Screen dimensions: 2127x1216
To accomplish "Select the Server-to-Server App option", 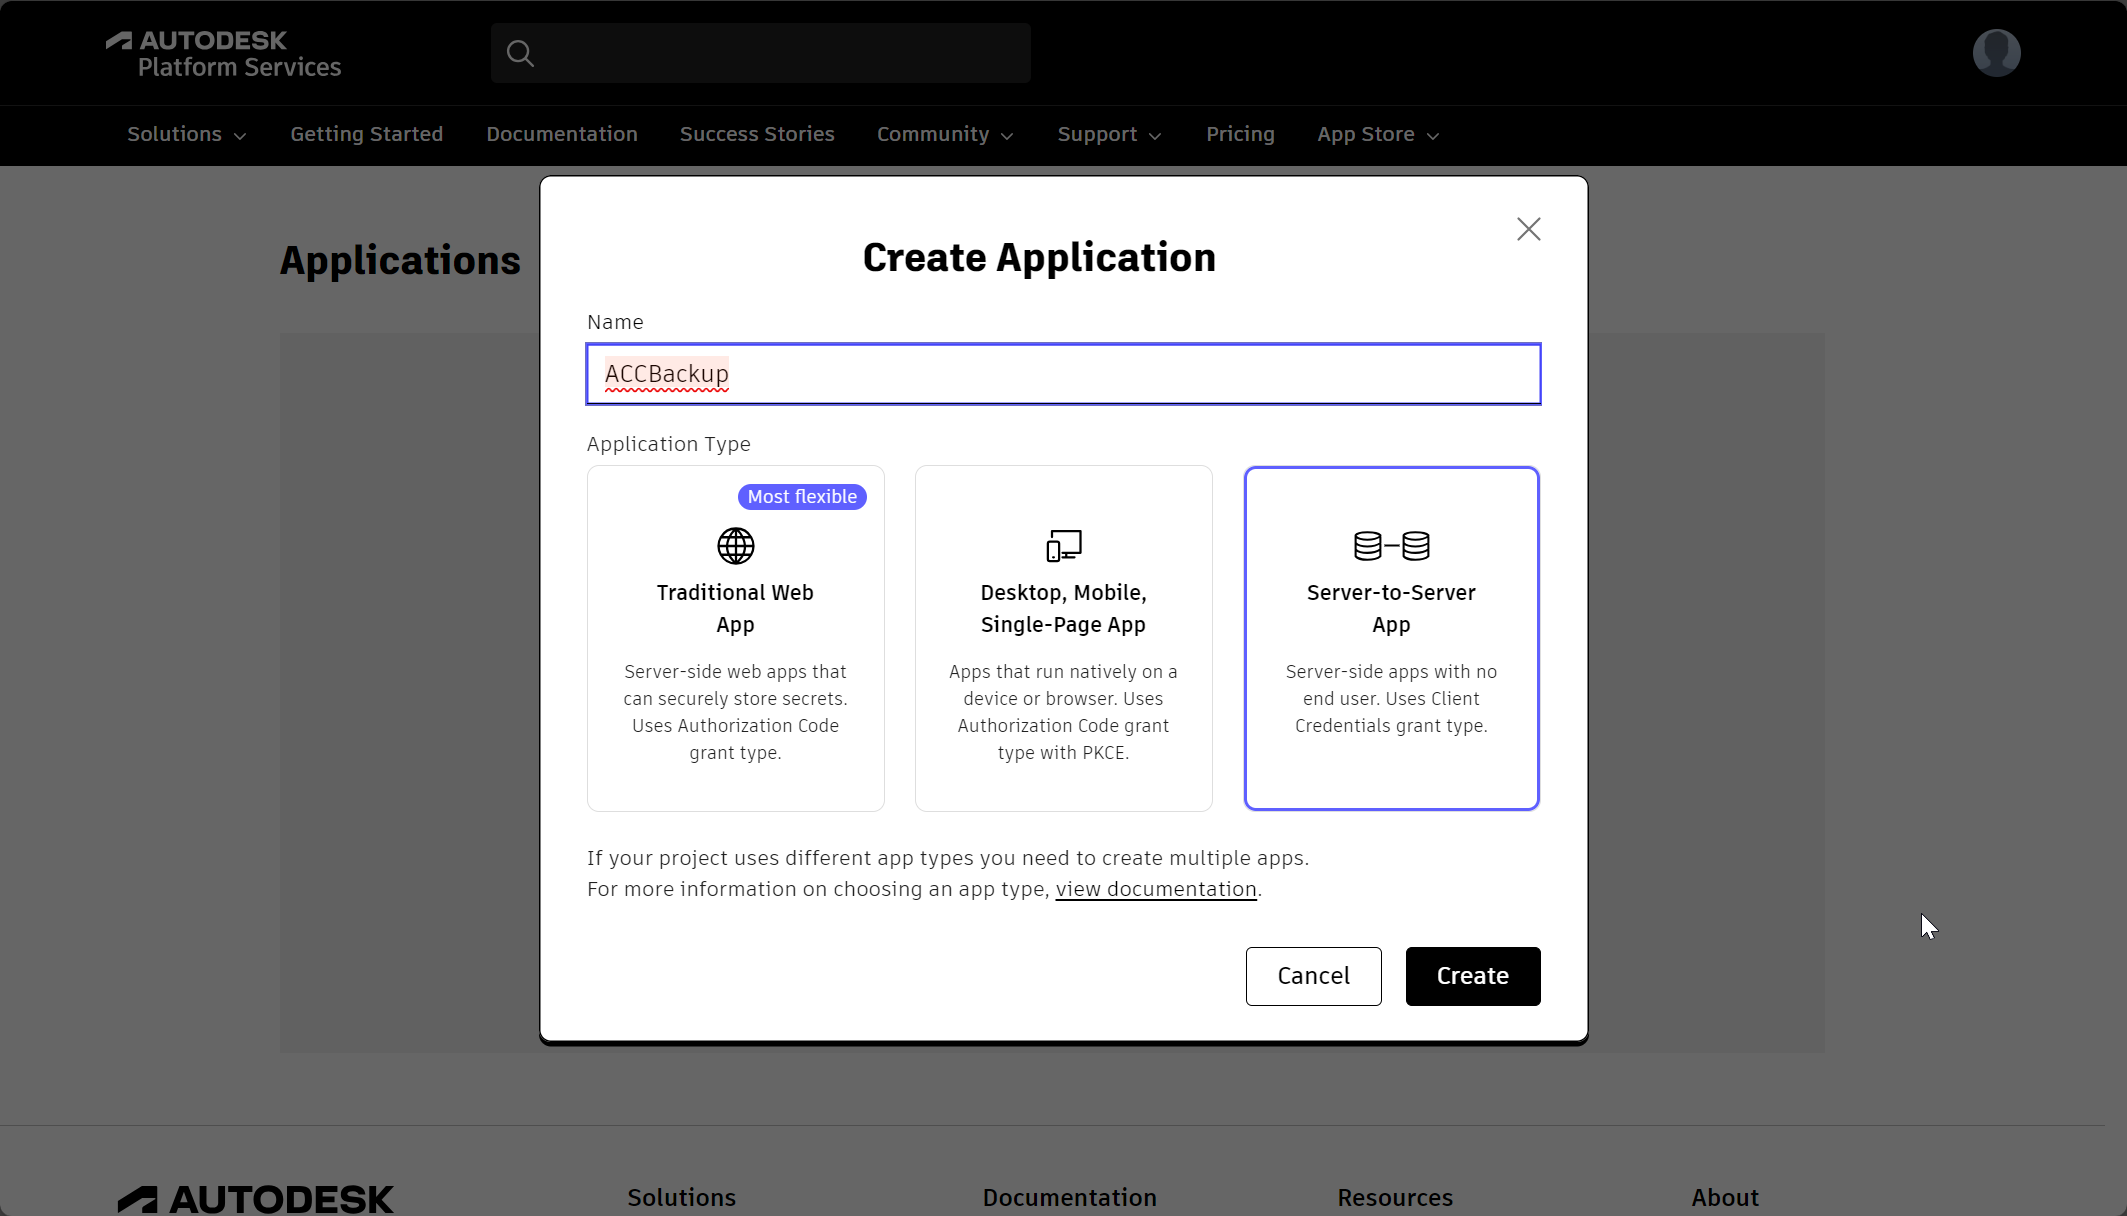I will pyautogui.click(x=1391, y=638).
